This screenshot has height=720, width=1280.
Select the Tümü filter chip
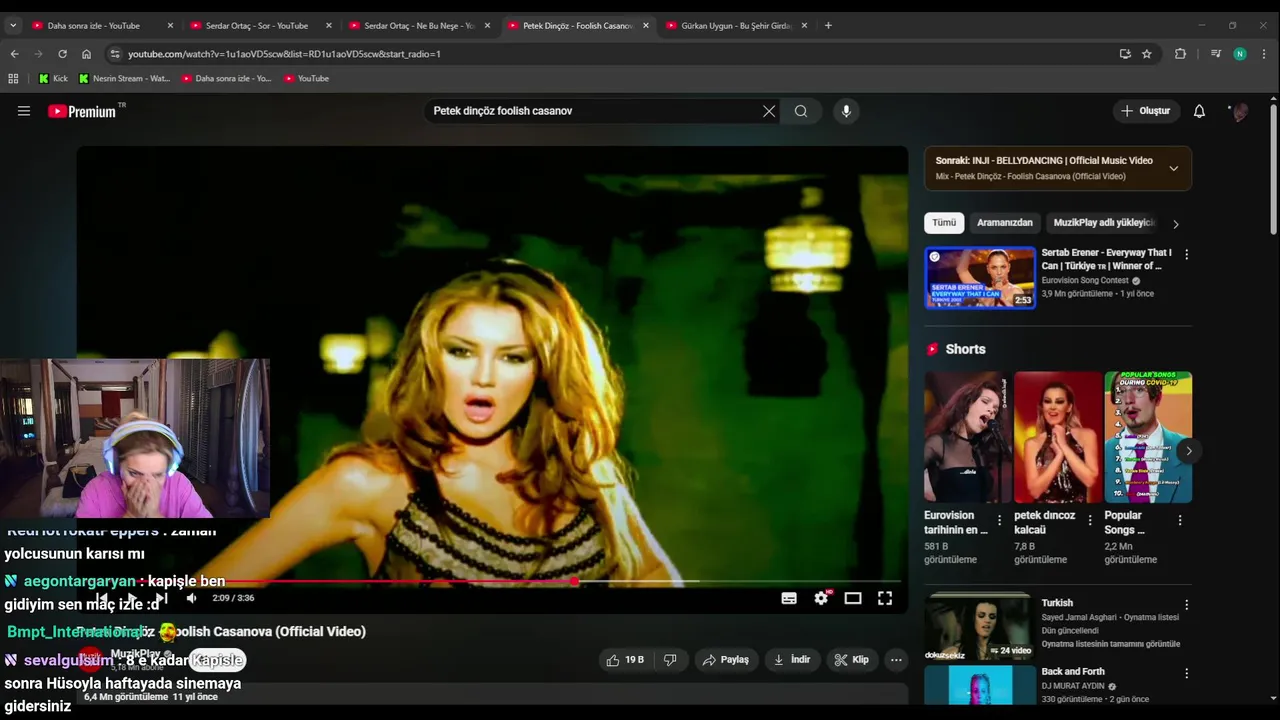(944, 223)
